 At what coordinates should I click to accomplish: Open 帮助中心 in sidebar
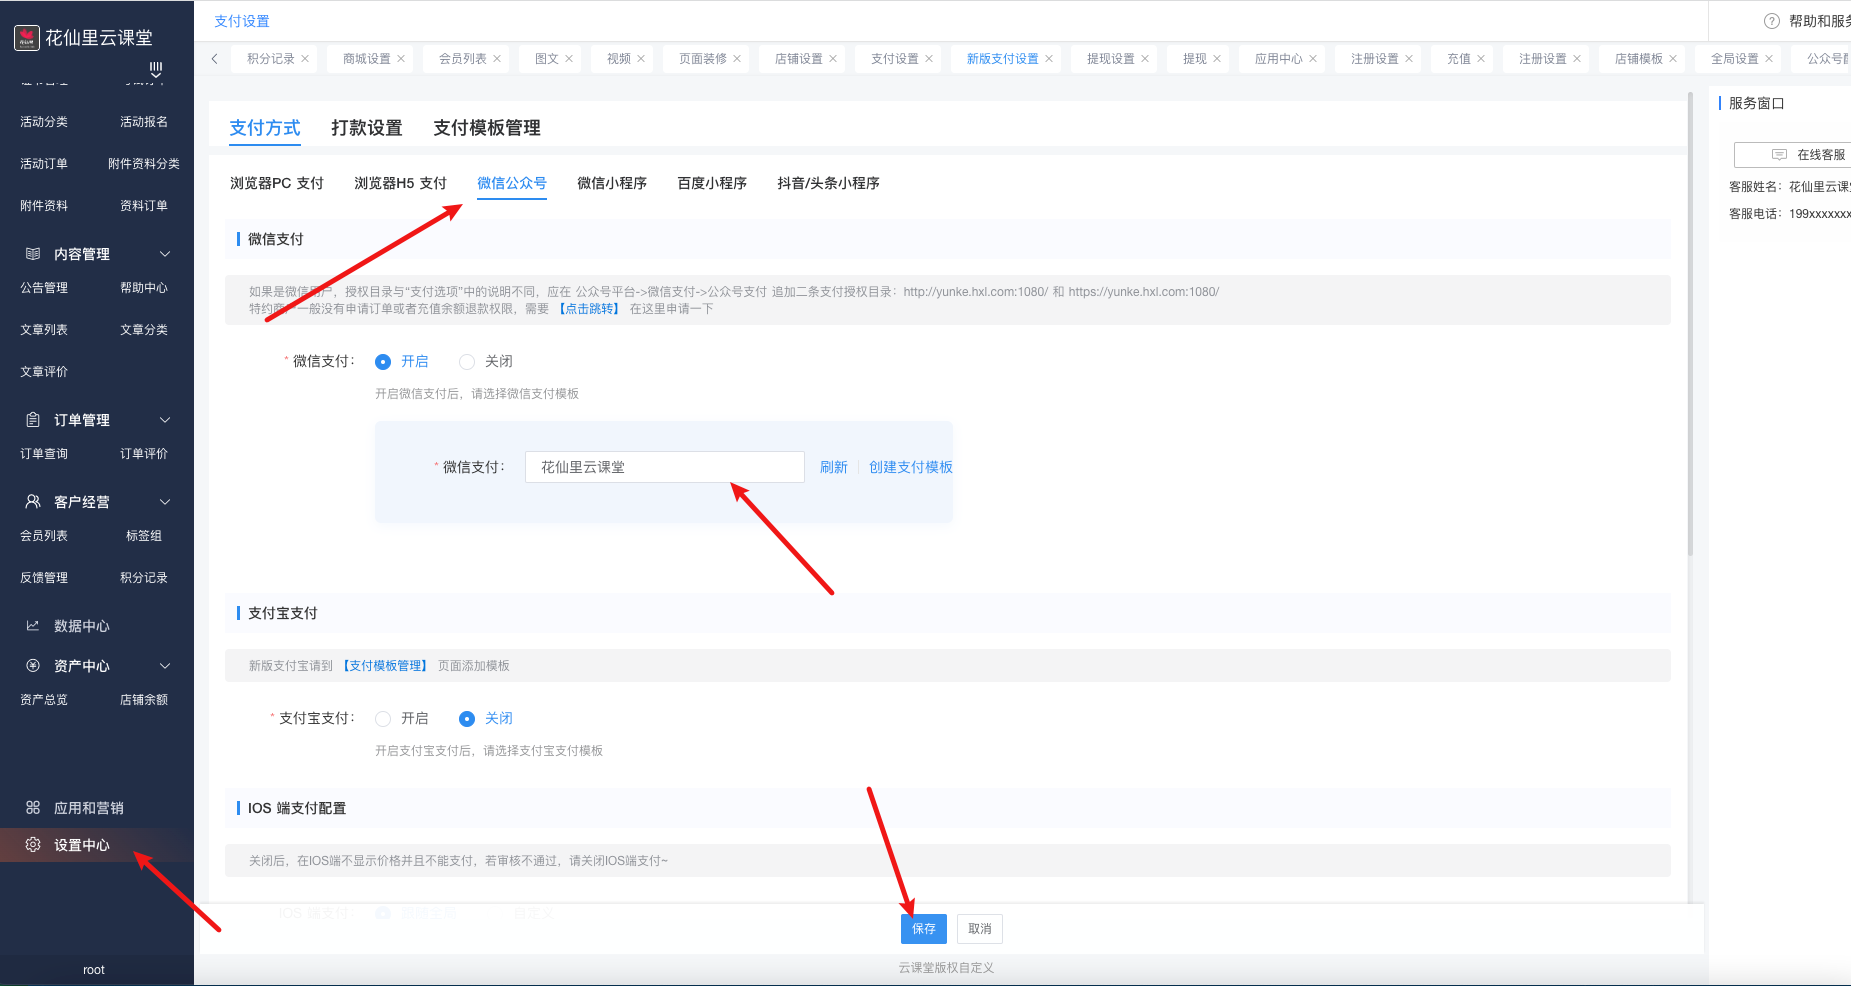[144, 288]
